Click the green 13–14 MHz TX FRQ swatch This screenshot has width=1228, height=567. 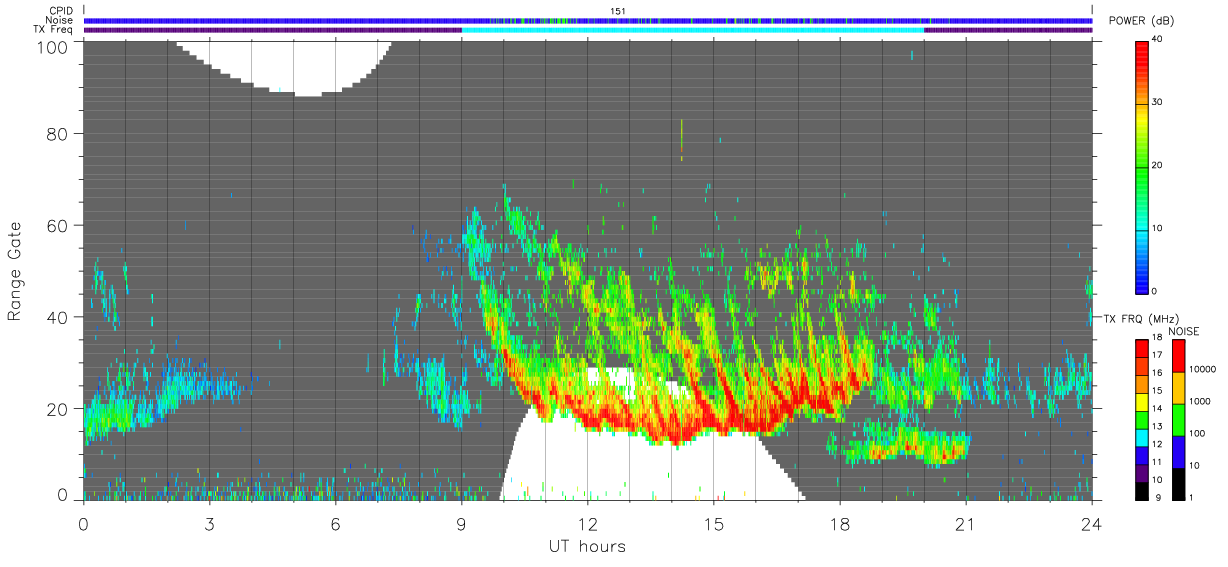point(1143,418)
